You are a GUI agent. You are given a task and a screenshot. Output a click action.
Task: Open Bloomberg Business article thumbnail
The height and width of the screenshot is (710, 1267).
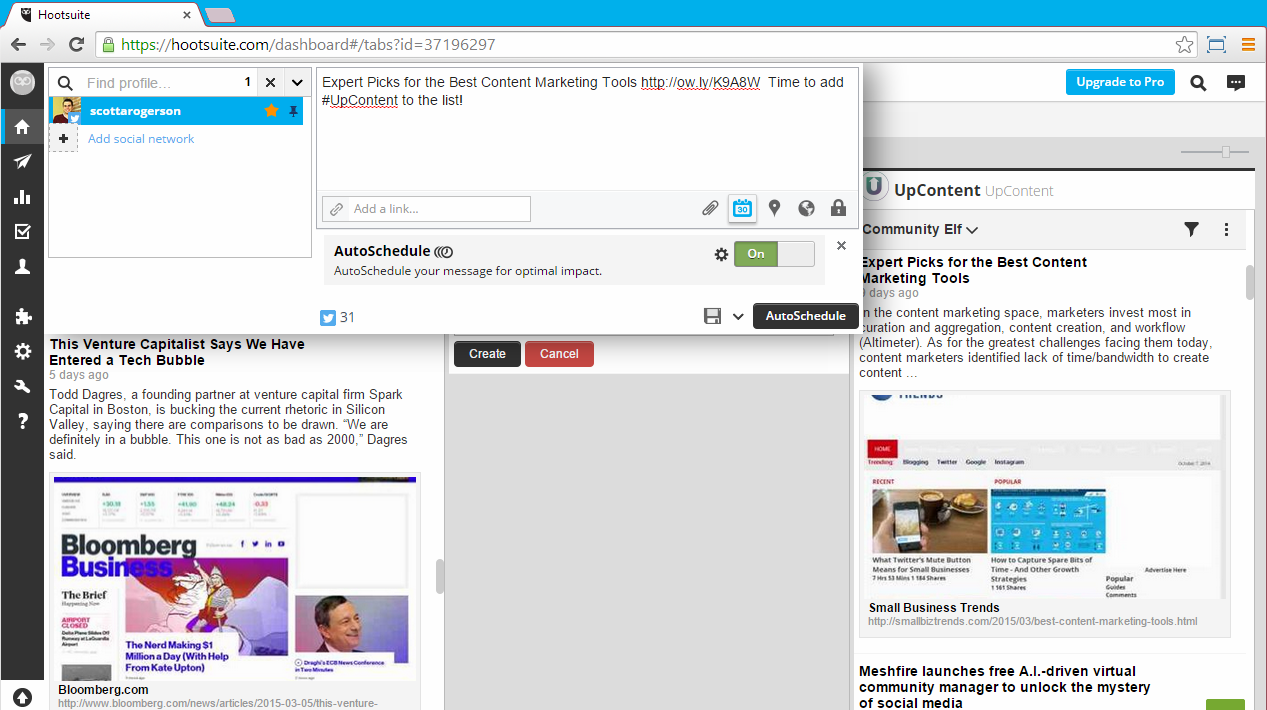[235, 578]
